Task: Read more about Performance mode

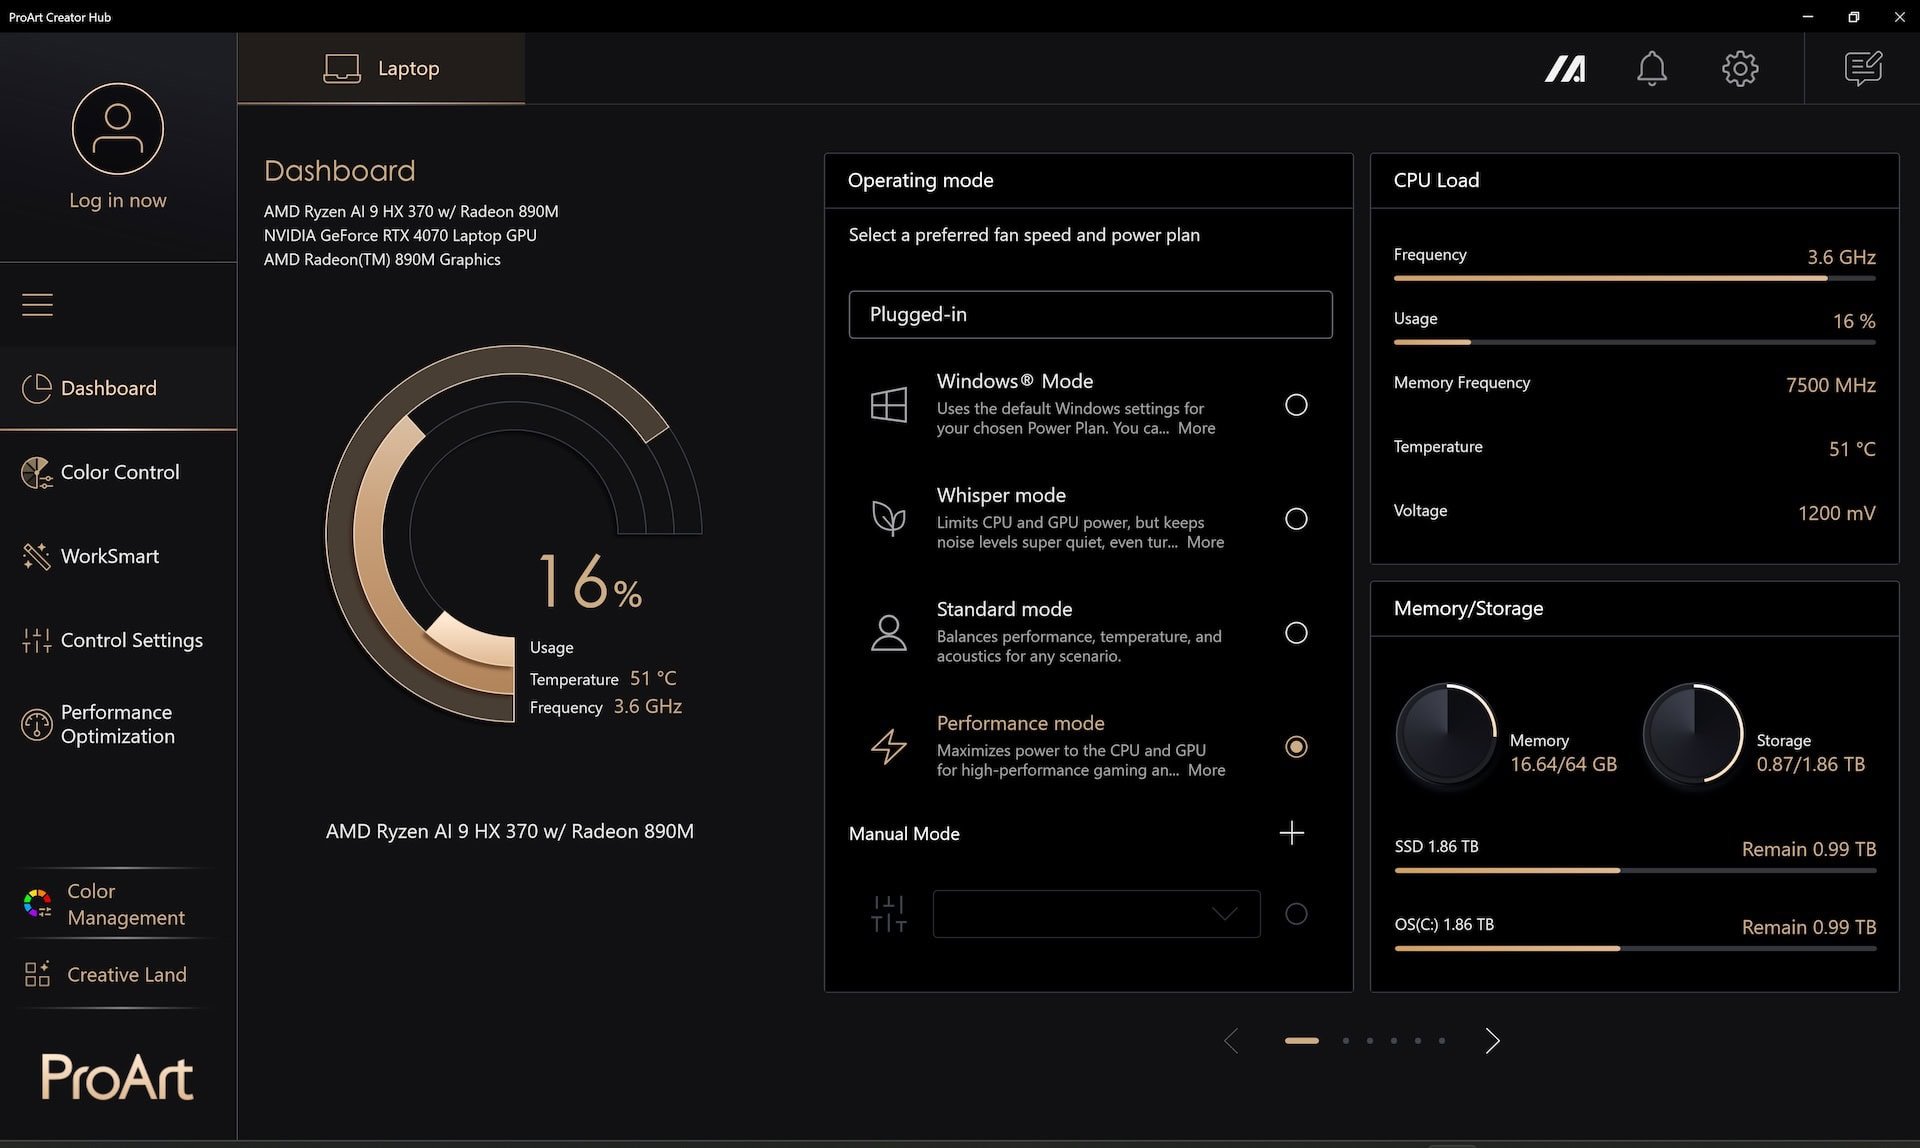Action: [x=1207, y=769]
